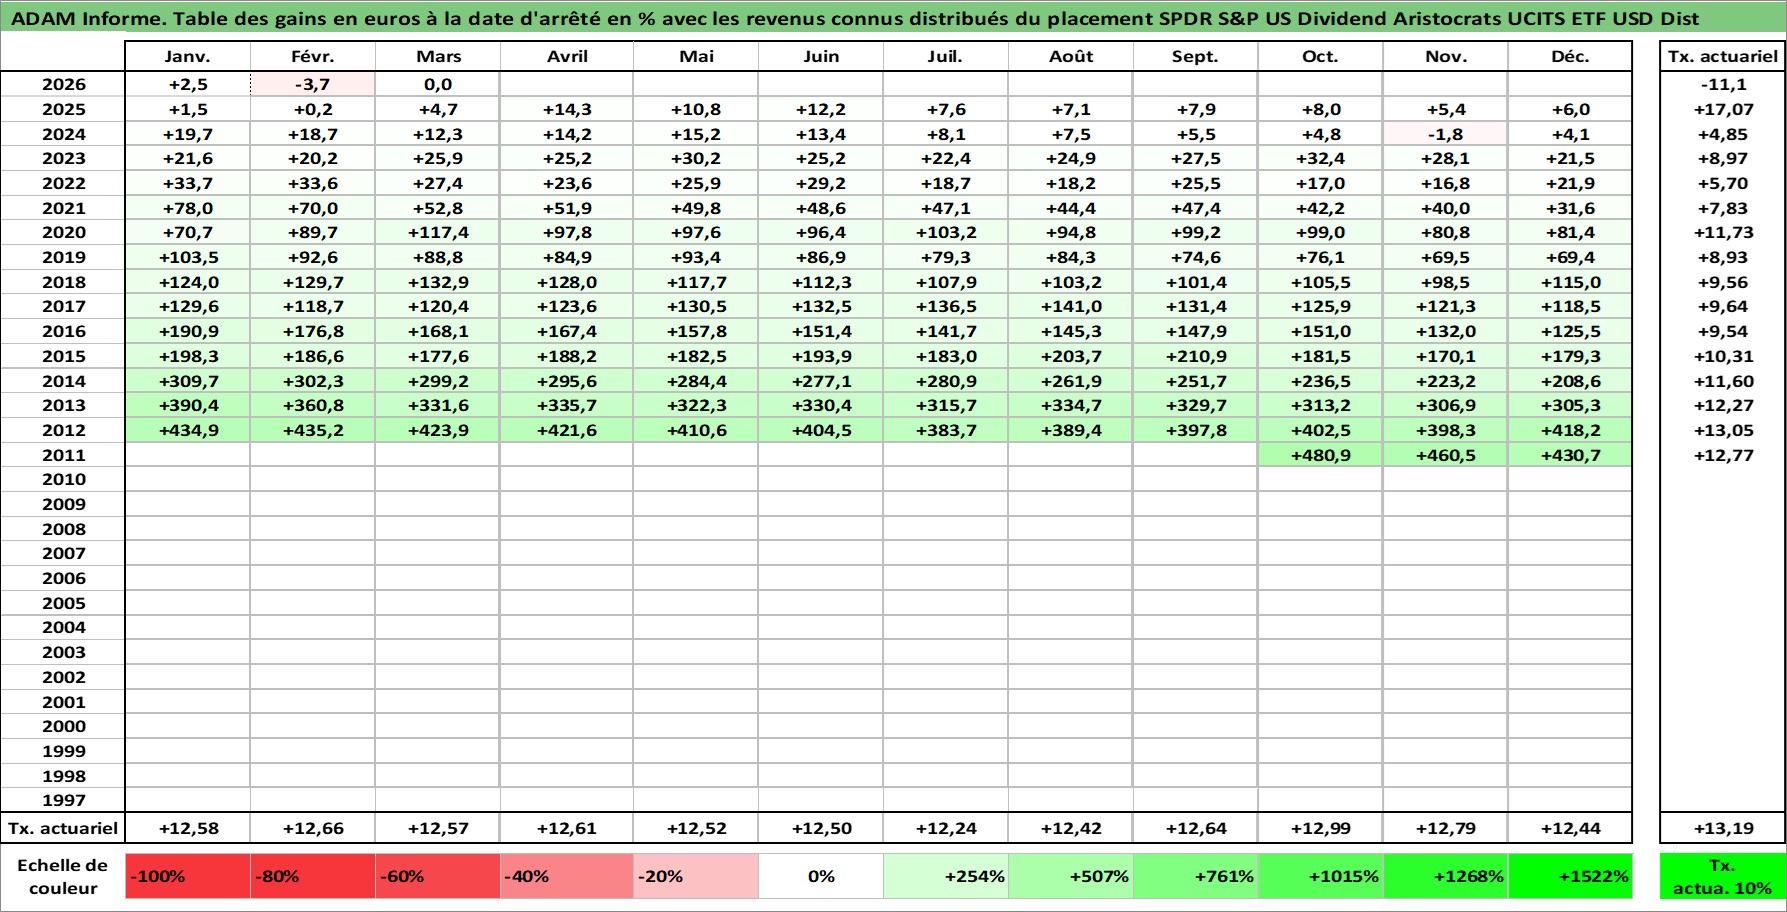Click the -1,8 cell in 2024 Nov.
This screenshot has width=1787, height=912.
point(1446,134)
